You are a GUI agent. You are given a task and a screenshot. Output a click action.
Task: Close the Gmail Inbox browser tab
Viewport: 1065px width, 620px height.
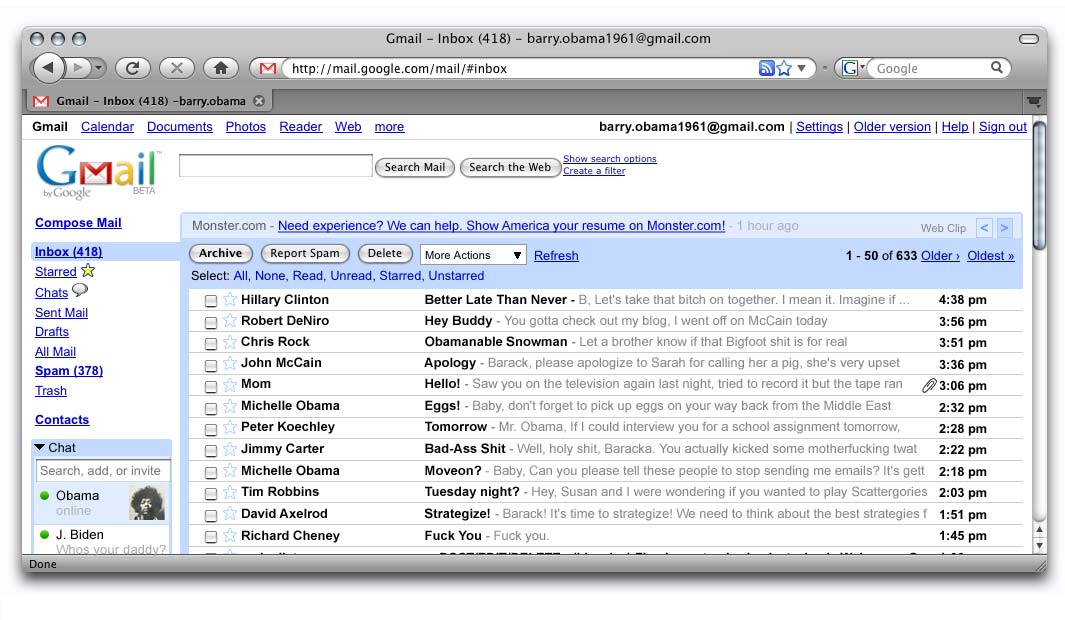pos(259,101)
